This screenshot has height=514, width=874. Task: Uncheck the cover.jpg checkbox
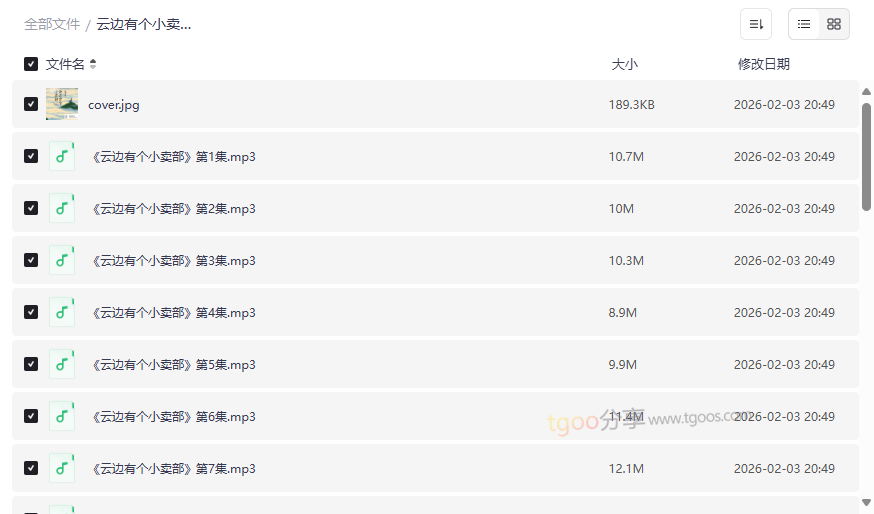tap(31, 104)
